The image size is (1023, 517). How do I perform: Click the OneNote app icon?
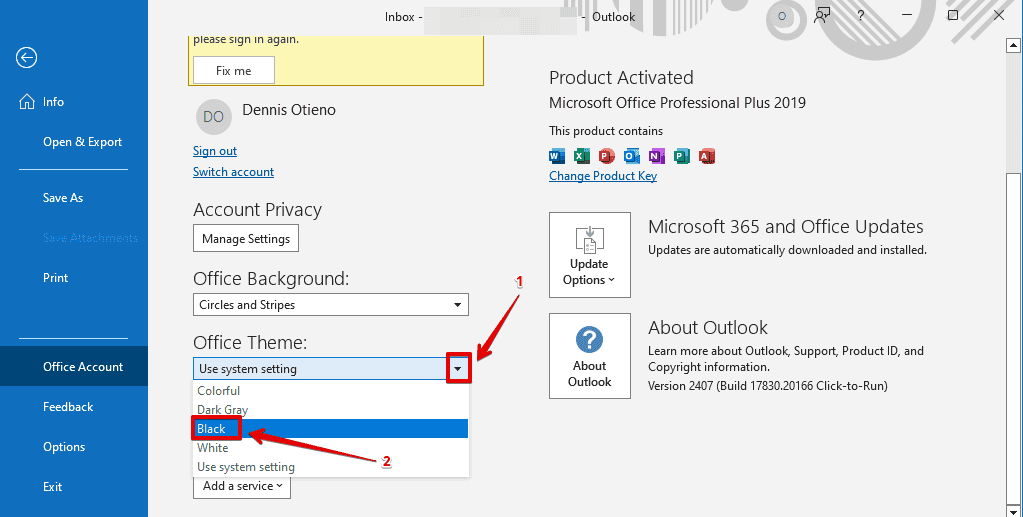(656, 156)
